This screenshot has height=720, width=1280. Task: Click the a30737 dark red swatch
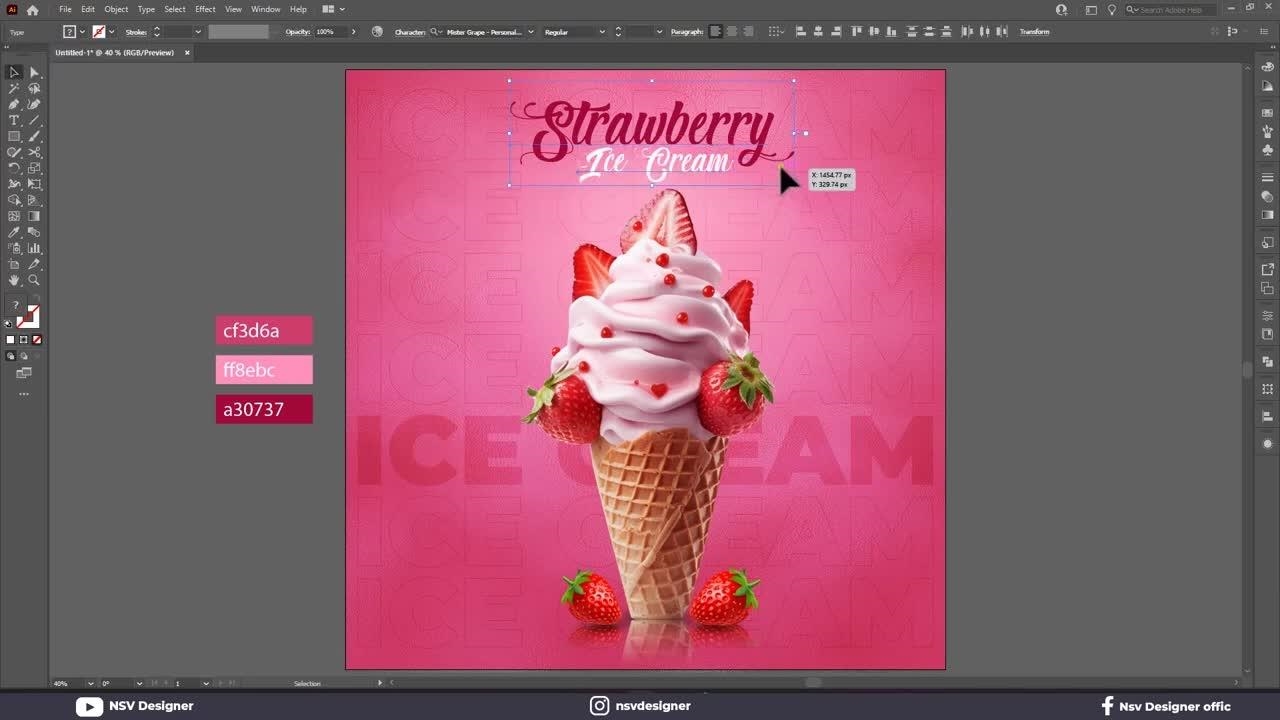tap(264, 409)
